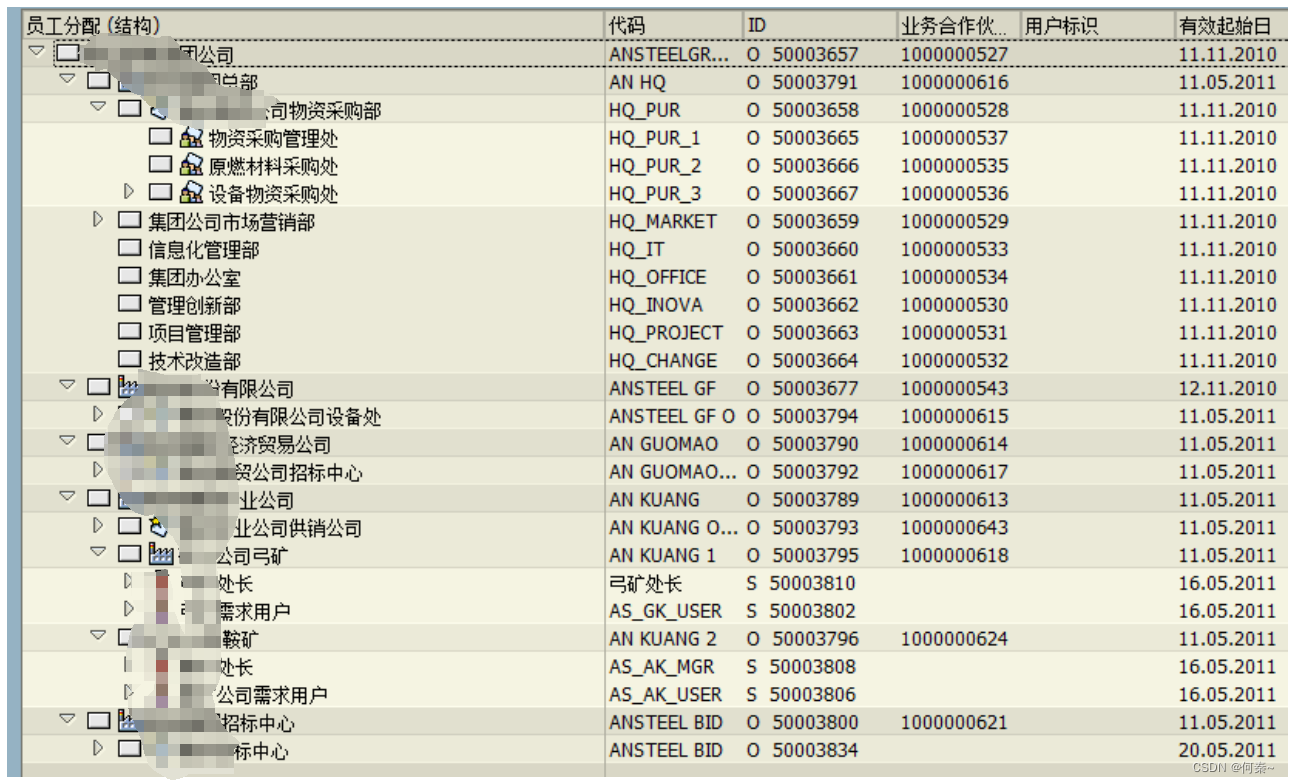This screenshot has width=1290, height=783.
Task: Select the 原燃材料采购处 tree node
Action: pyautogui.click(x=273, y=165)
